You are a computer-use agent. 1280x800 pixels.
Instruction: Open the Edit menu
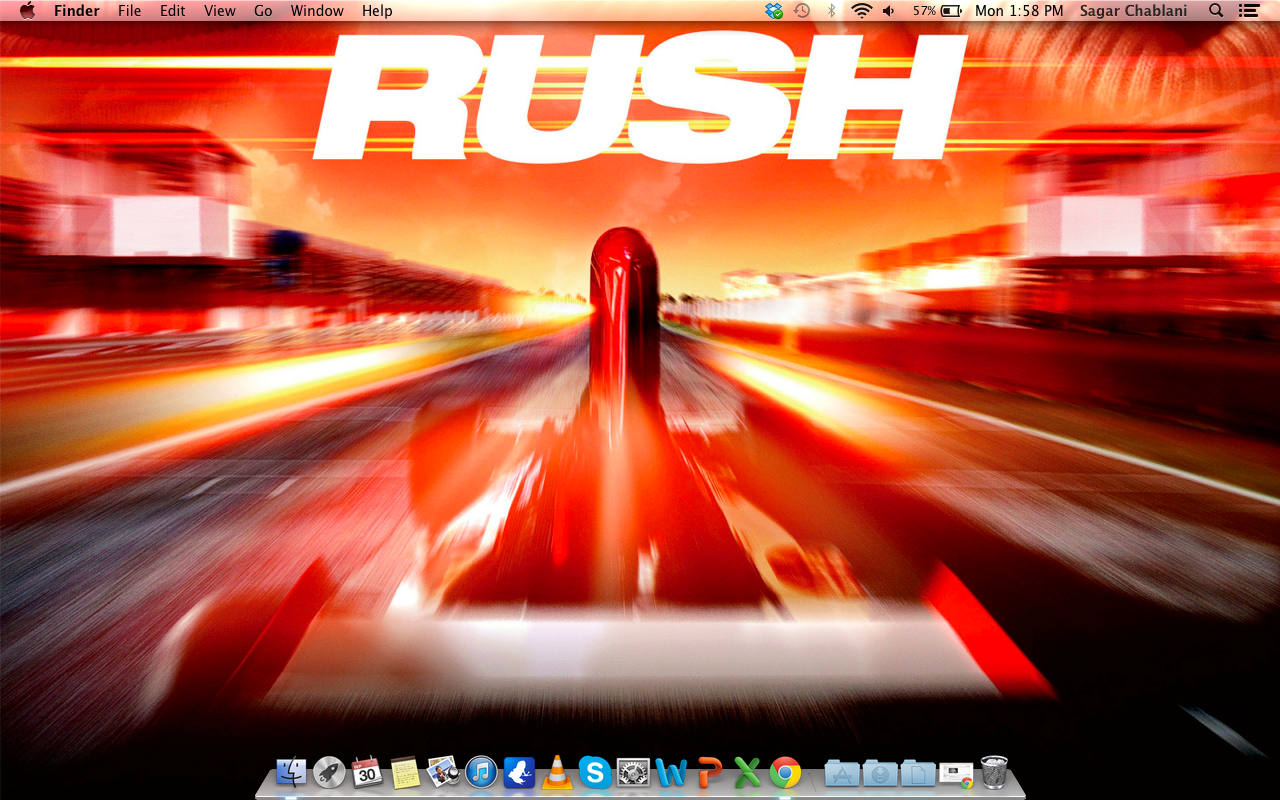[x=173, y=11]
